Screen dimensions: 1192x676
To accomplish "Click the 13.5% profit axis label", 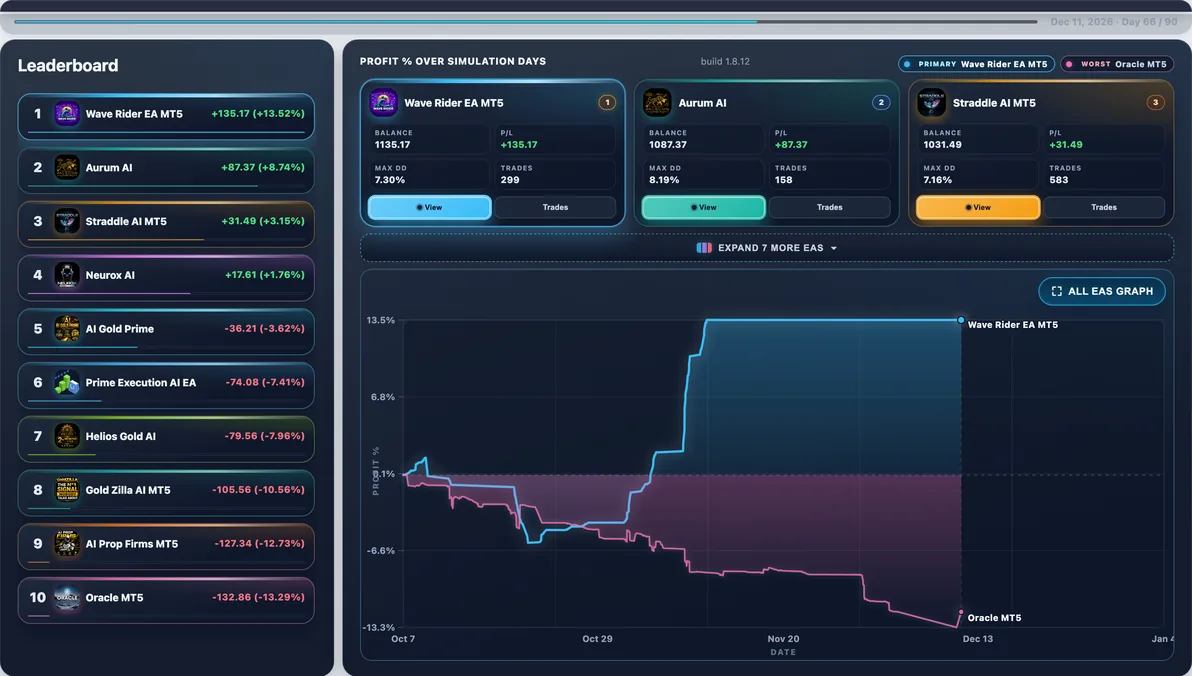I will pos(381,320).
